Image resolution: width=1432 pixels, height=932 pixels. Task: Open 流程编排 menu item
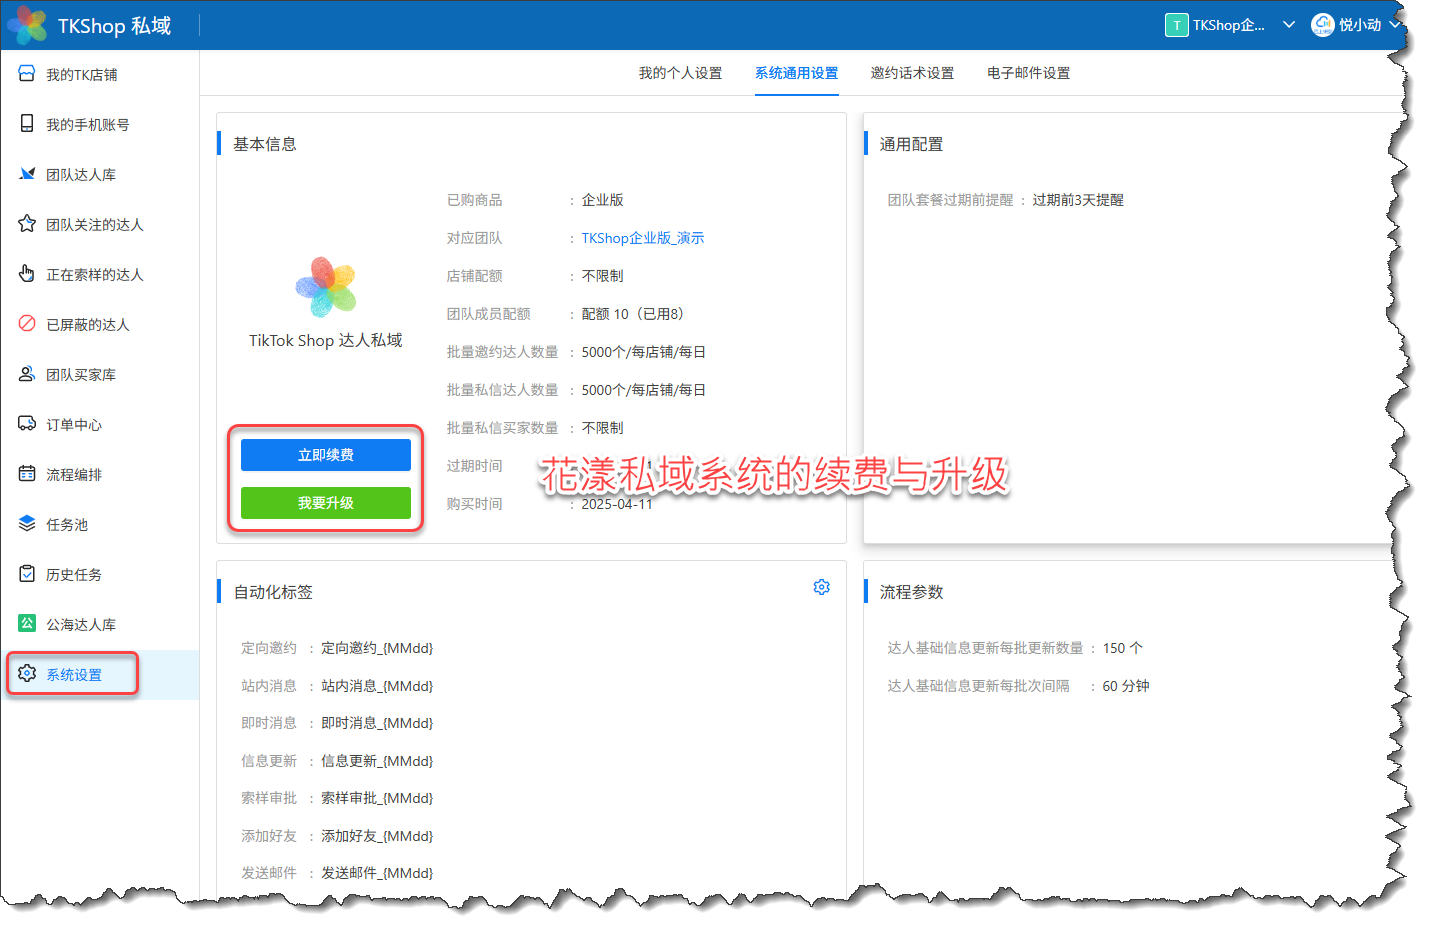coord(100,475)
